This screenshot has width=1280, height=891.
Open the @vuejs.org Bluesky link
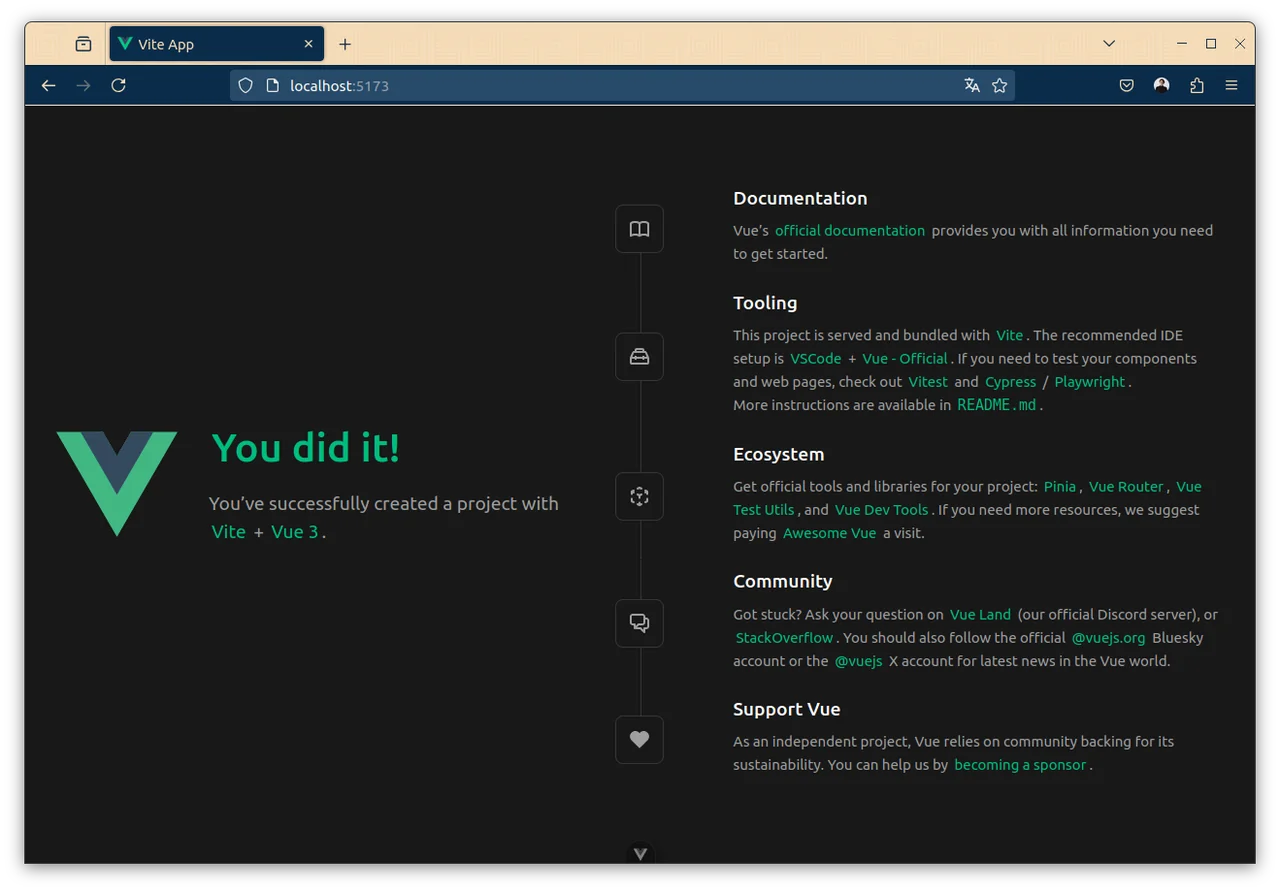(x=1108, y=638)
